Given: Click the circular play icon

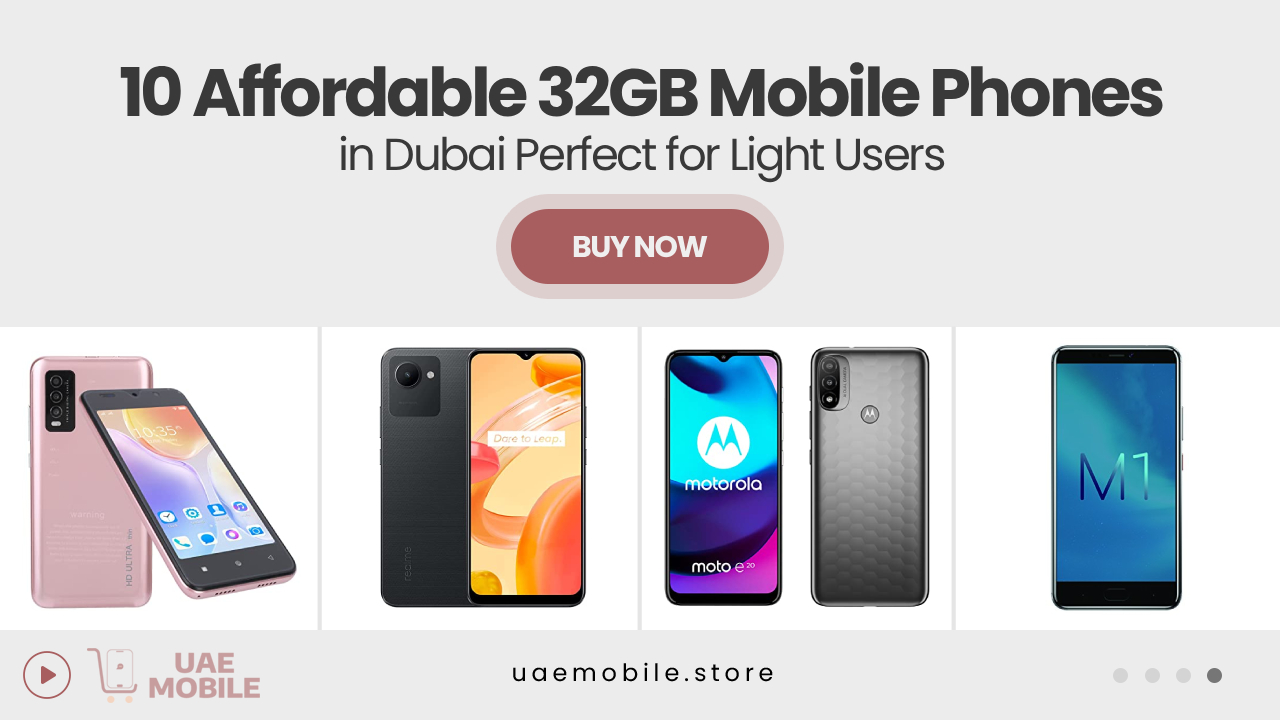Looking at the screenshot, I should (47, 675).
